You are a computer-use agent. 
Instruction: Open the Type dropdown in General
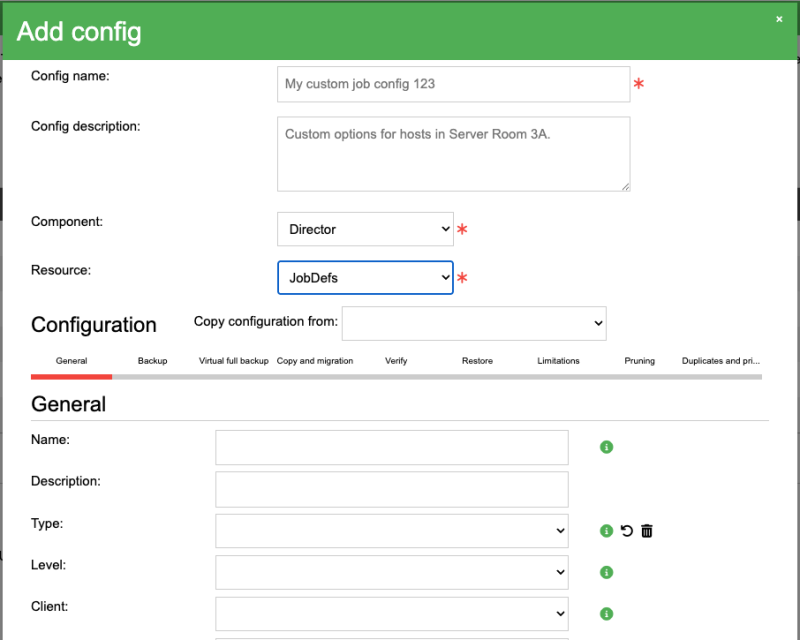pos(392,531)
